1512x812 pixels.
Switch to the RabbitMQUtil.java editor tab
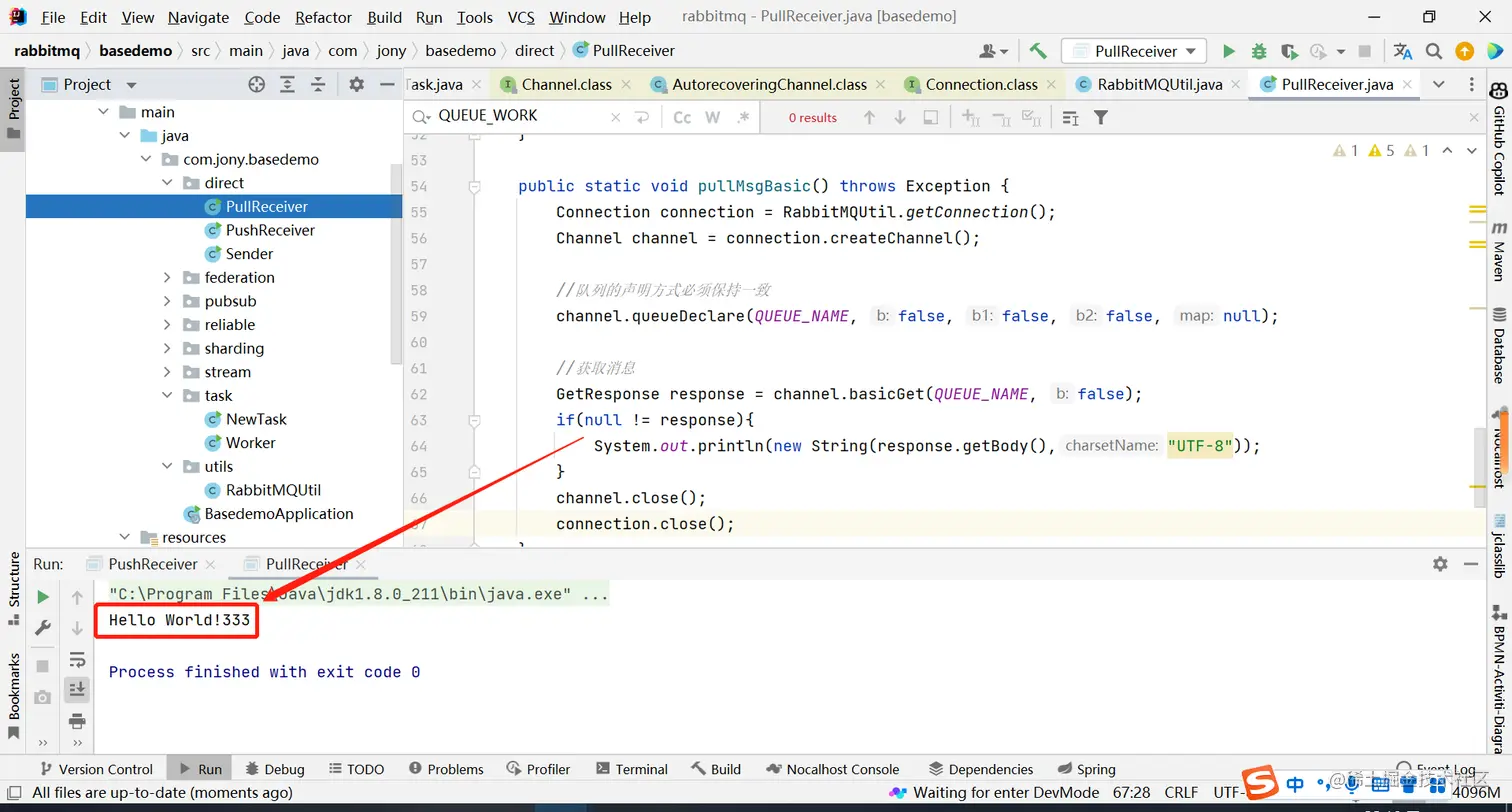click(x=1159, y=85)
